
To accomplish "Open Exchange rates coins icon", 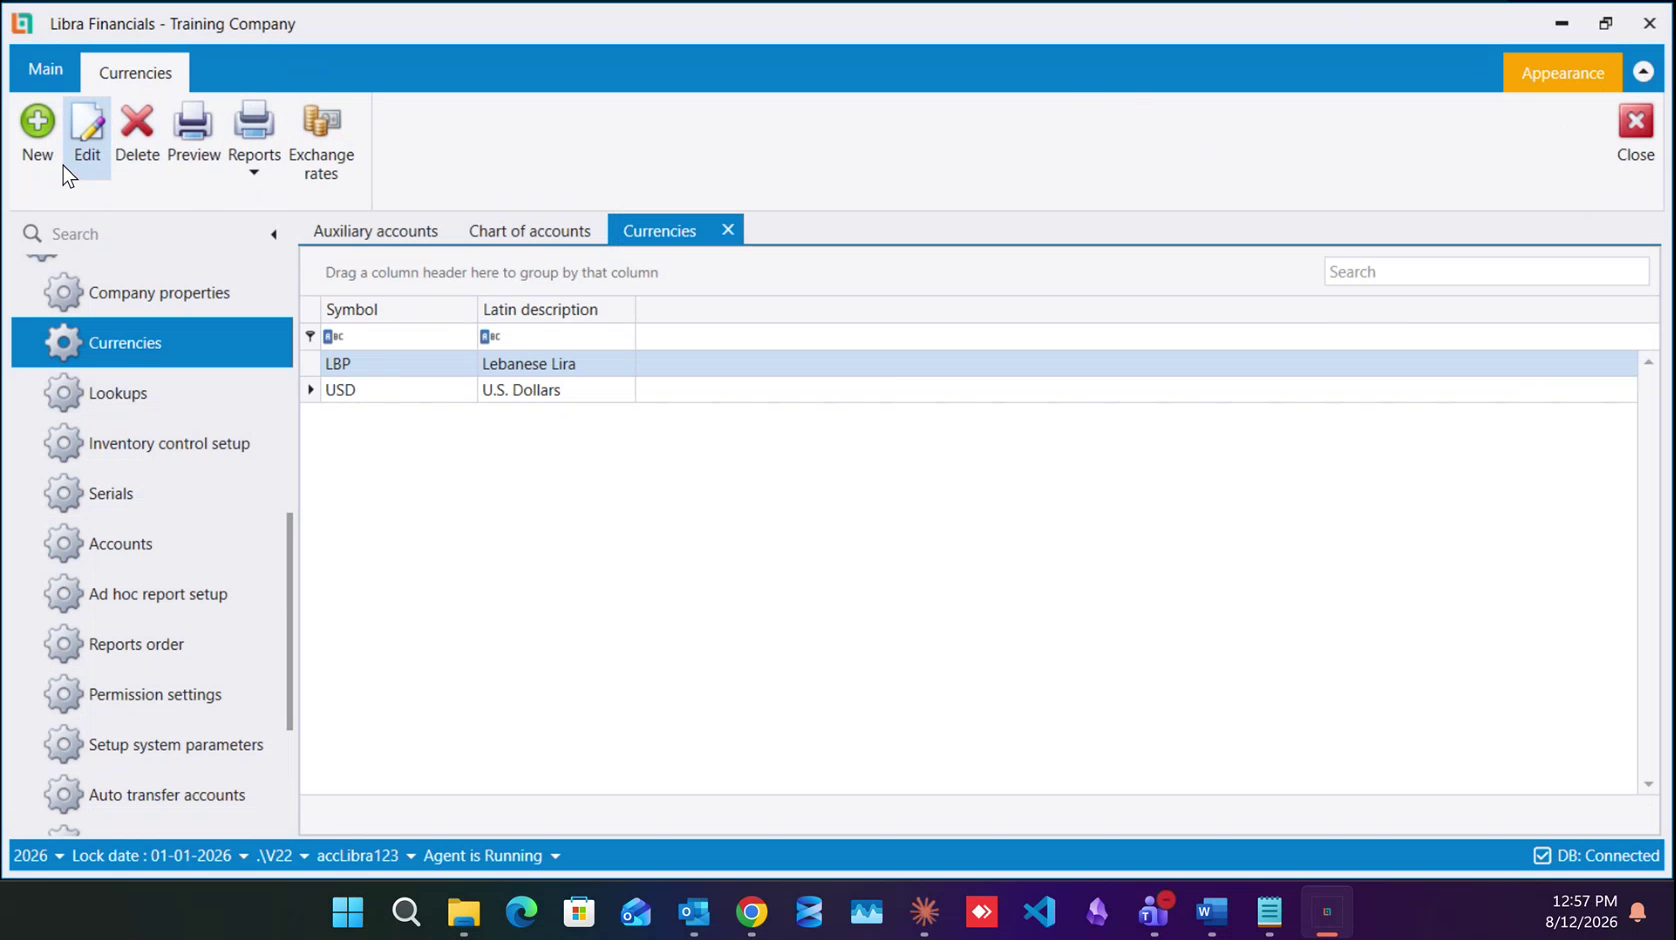I will click(321, 121).
